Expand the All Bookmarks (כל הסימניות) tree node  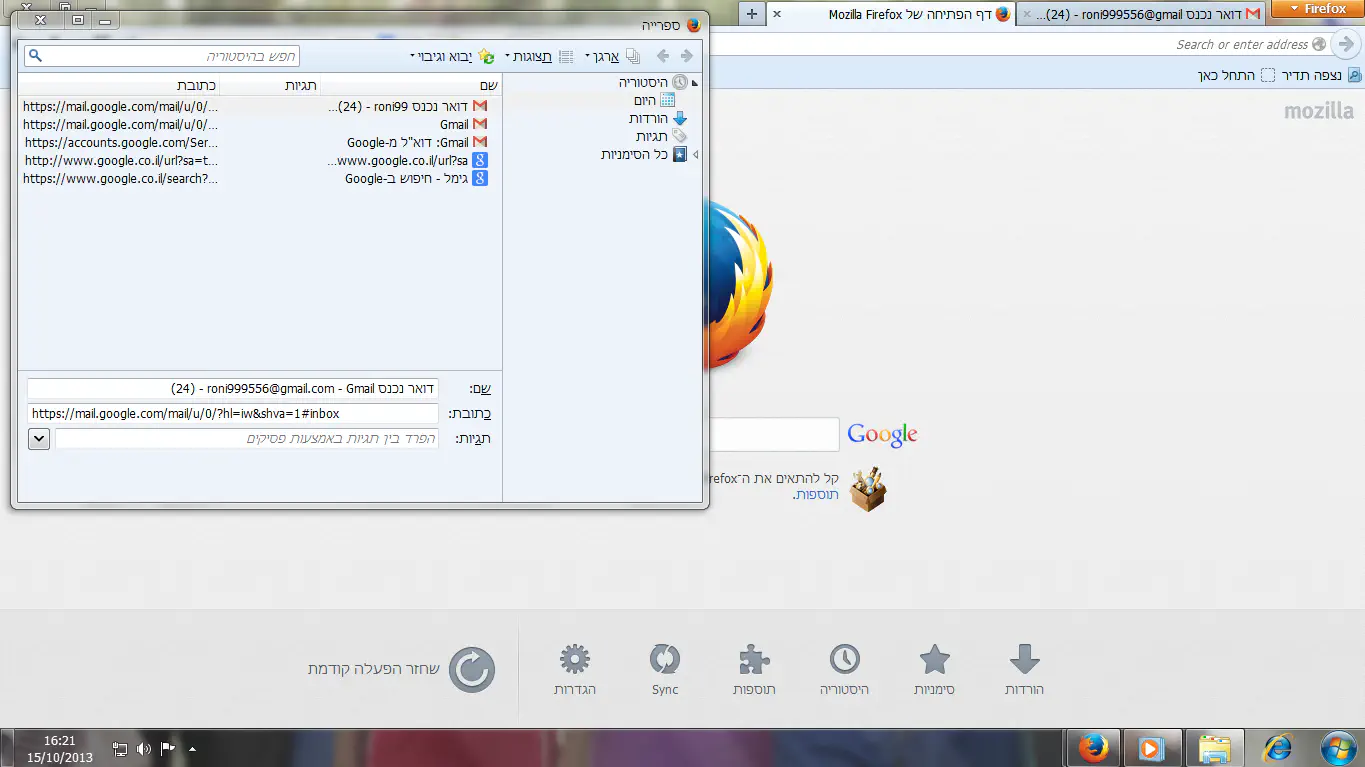click(696, 155)
